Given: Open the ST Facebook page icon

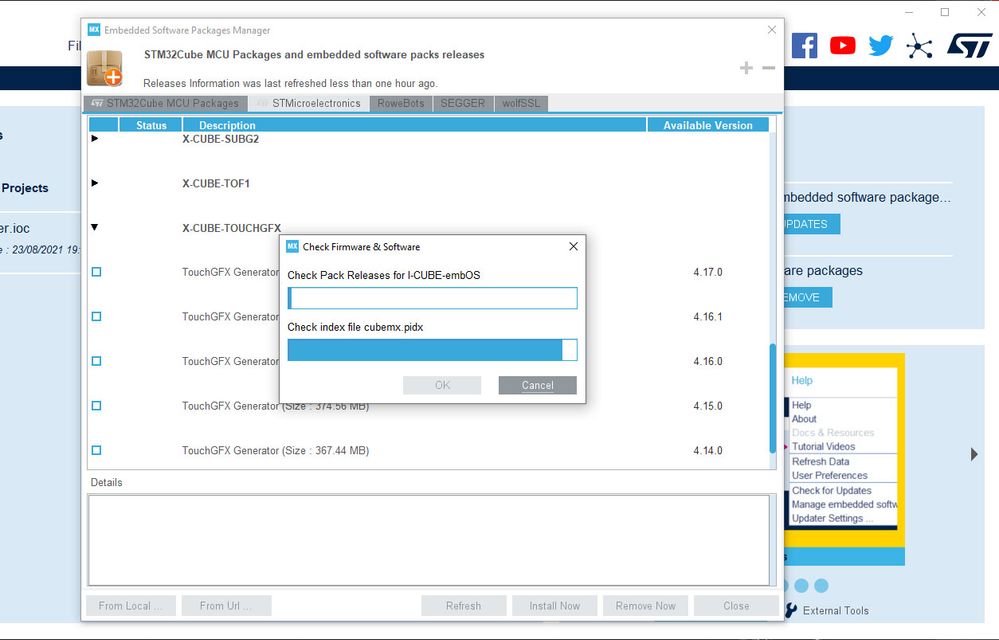Looking at the screenshot, I should click(804, 46).
